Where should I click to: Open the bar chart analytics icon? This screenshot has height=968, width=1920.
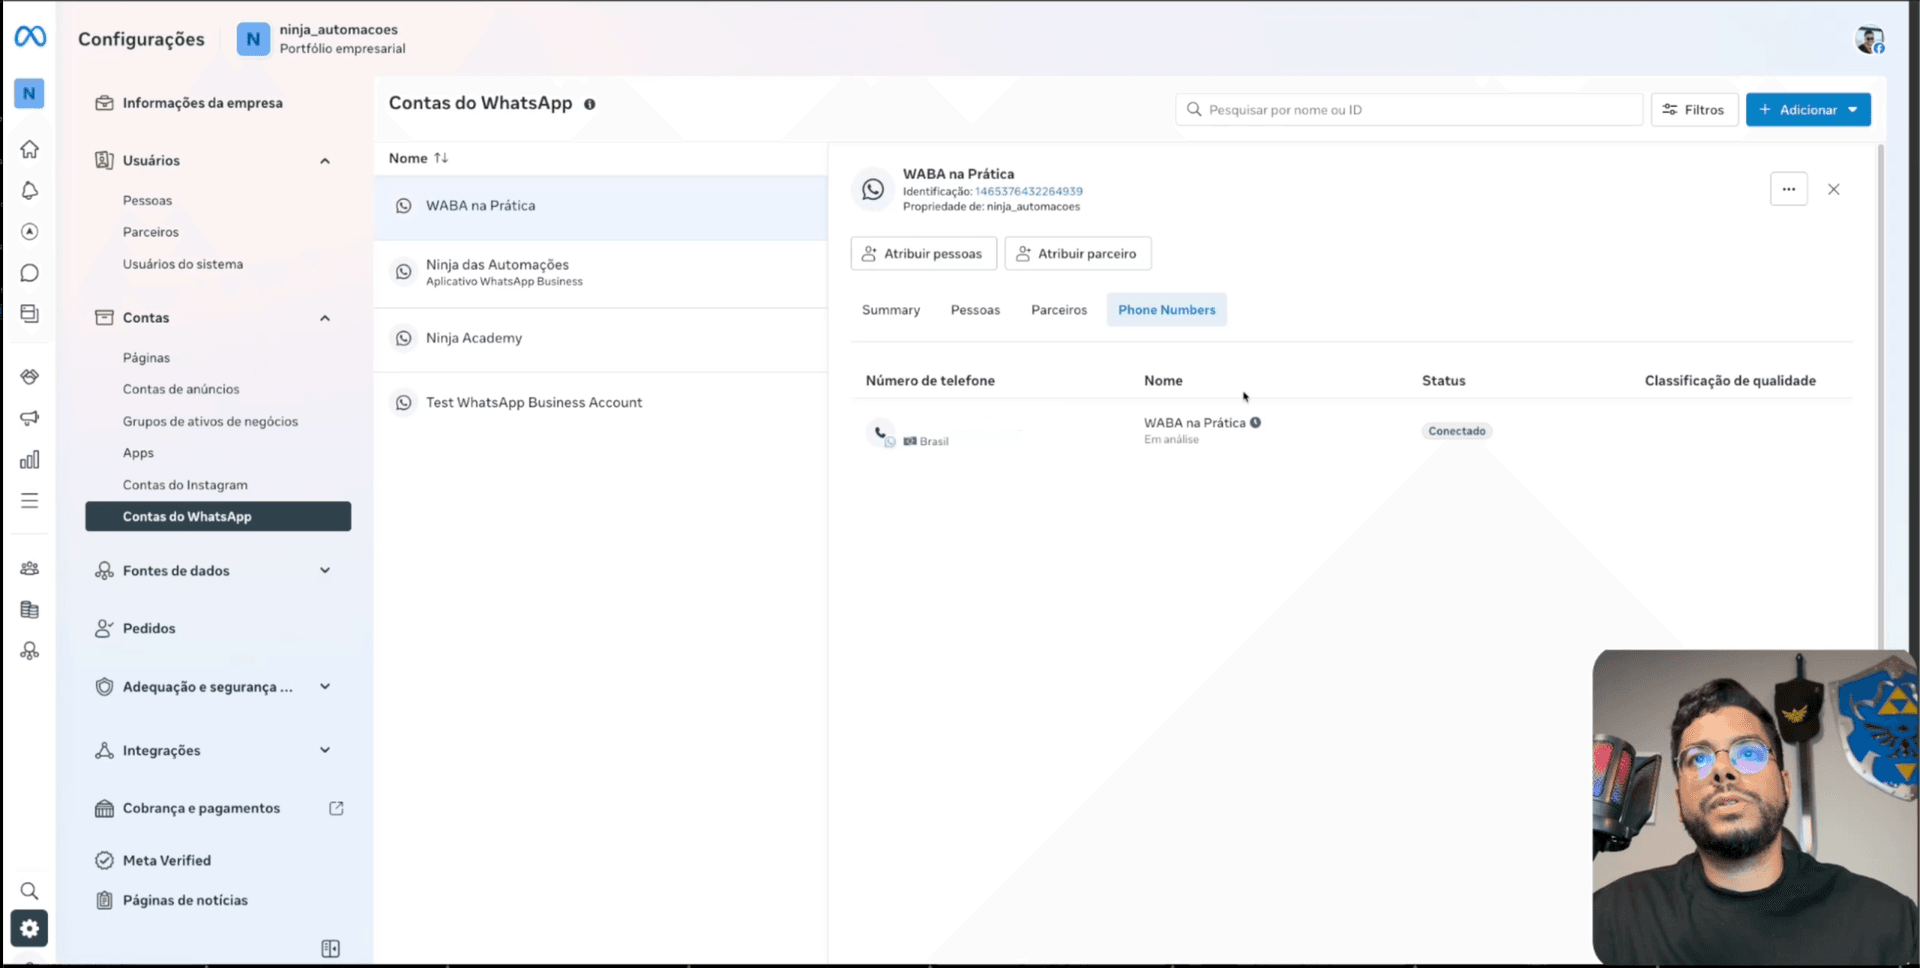(30, 460)
